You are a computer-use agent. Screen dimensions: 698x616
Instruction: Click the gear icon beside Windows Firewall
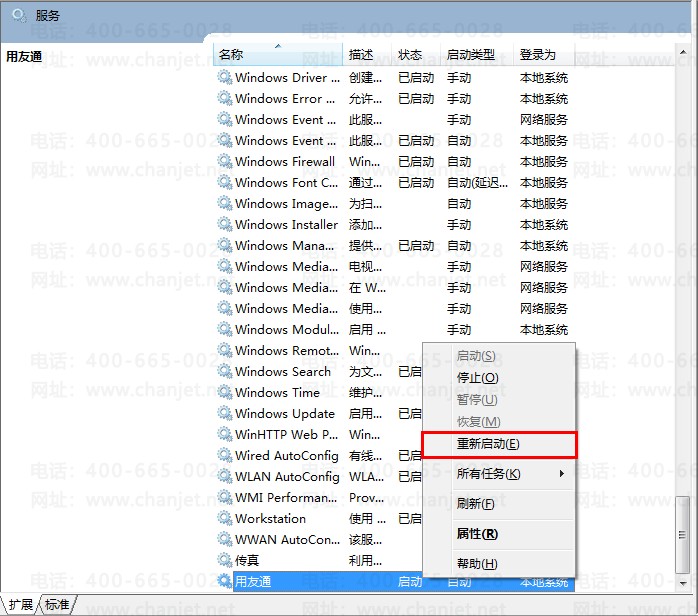point(225,161)
